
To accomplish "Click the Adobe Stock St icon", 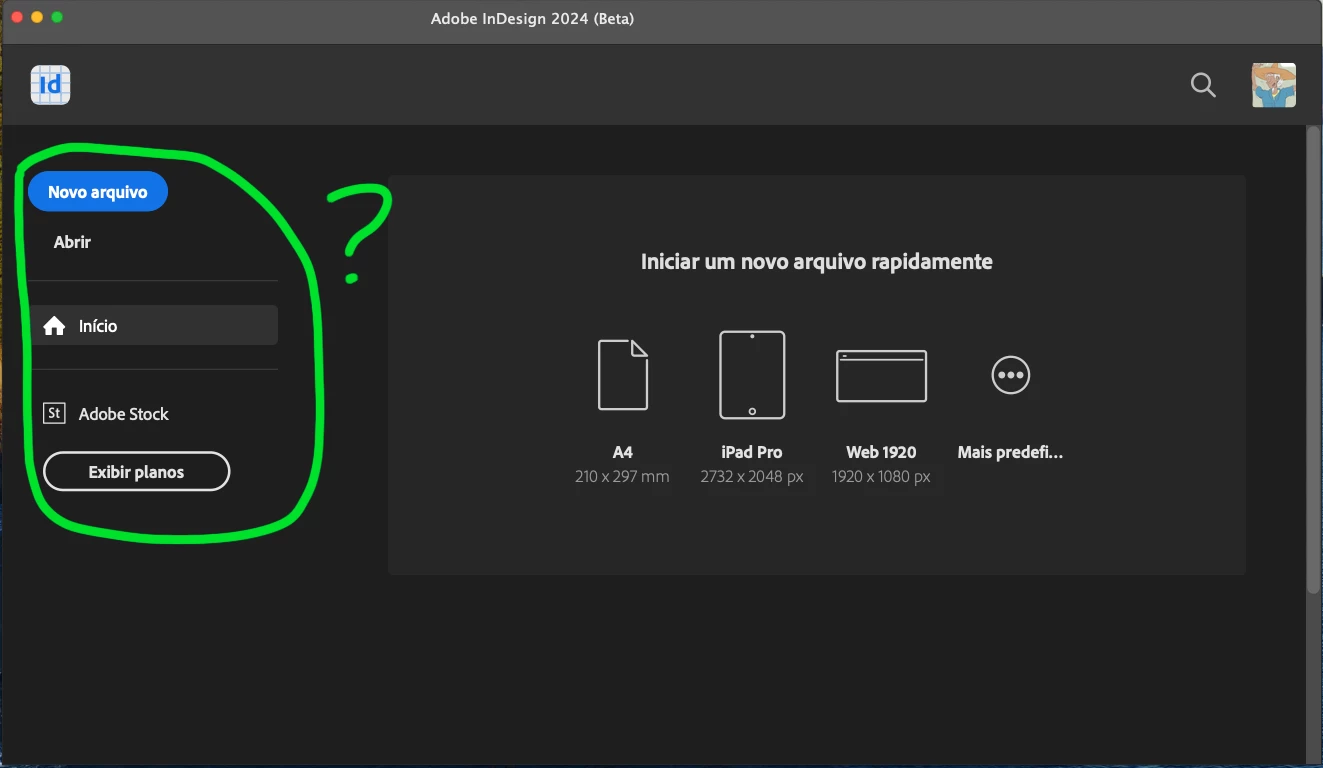I will coord(54,414).
